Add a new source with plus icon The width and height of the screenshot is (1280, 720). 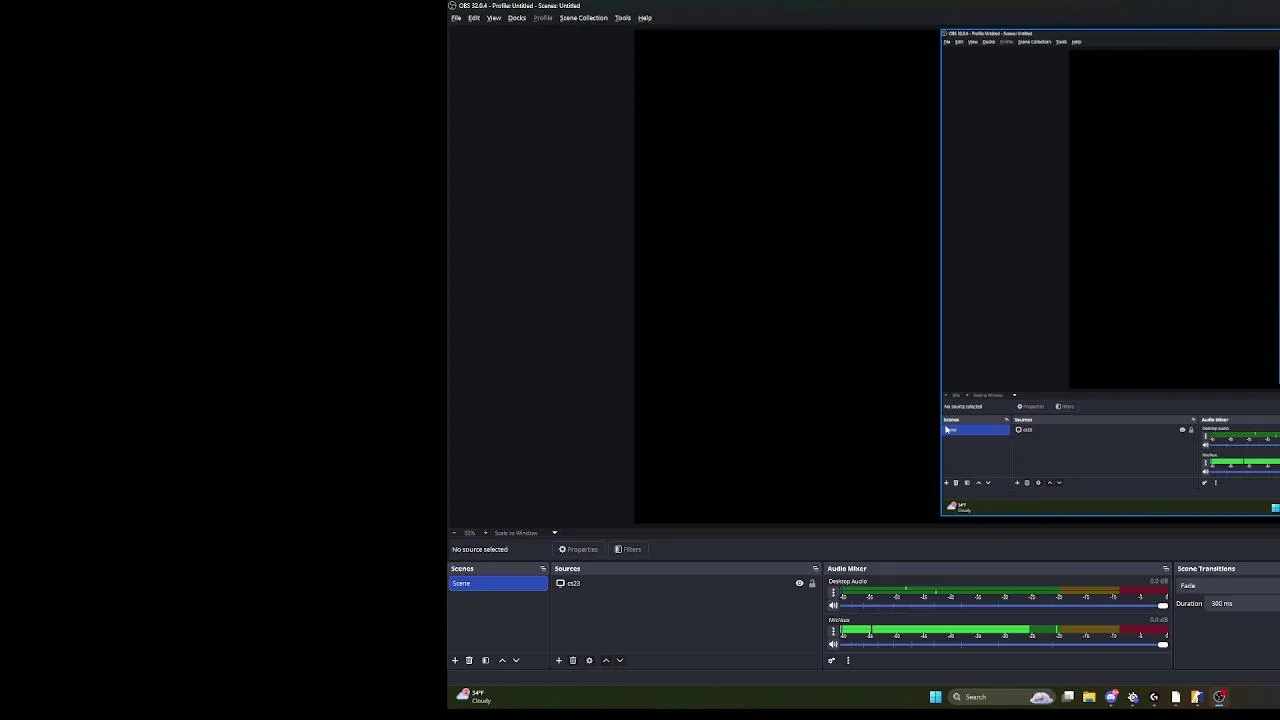pyautogui.click(x=559, y=660)
